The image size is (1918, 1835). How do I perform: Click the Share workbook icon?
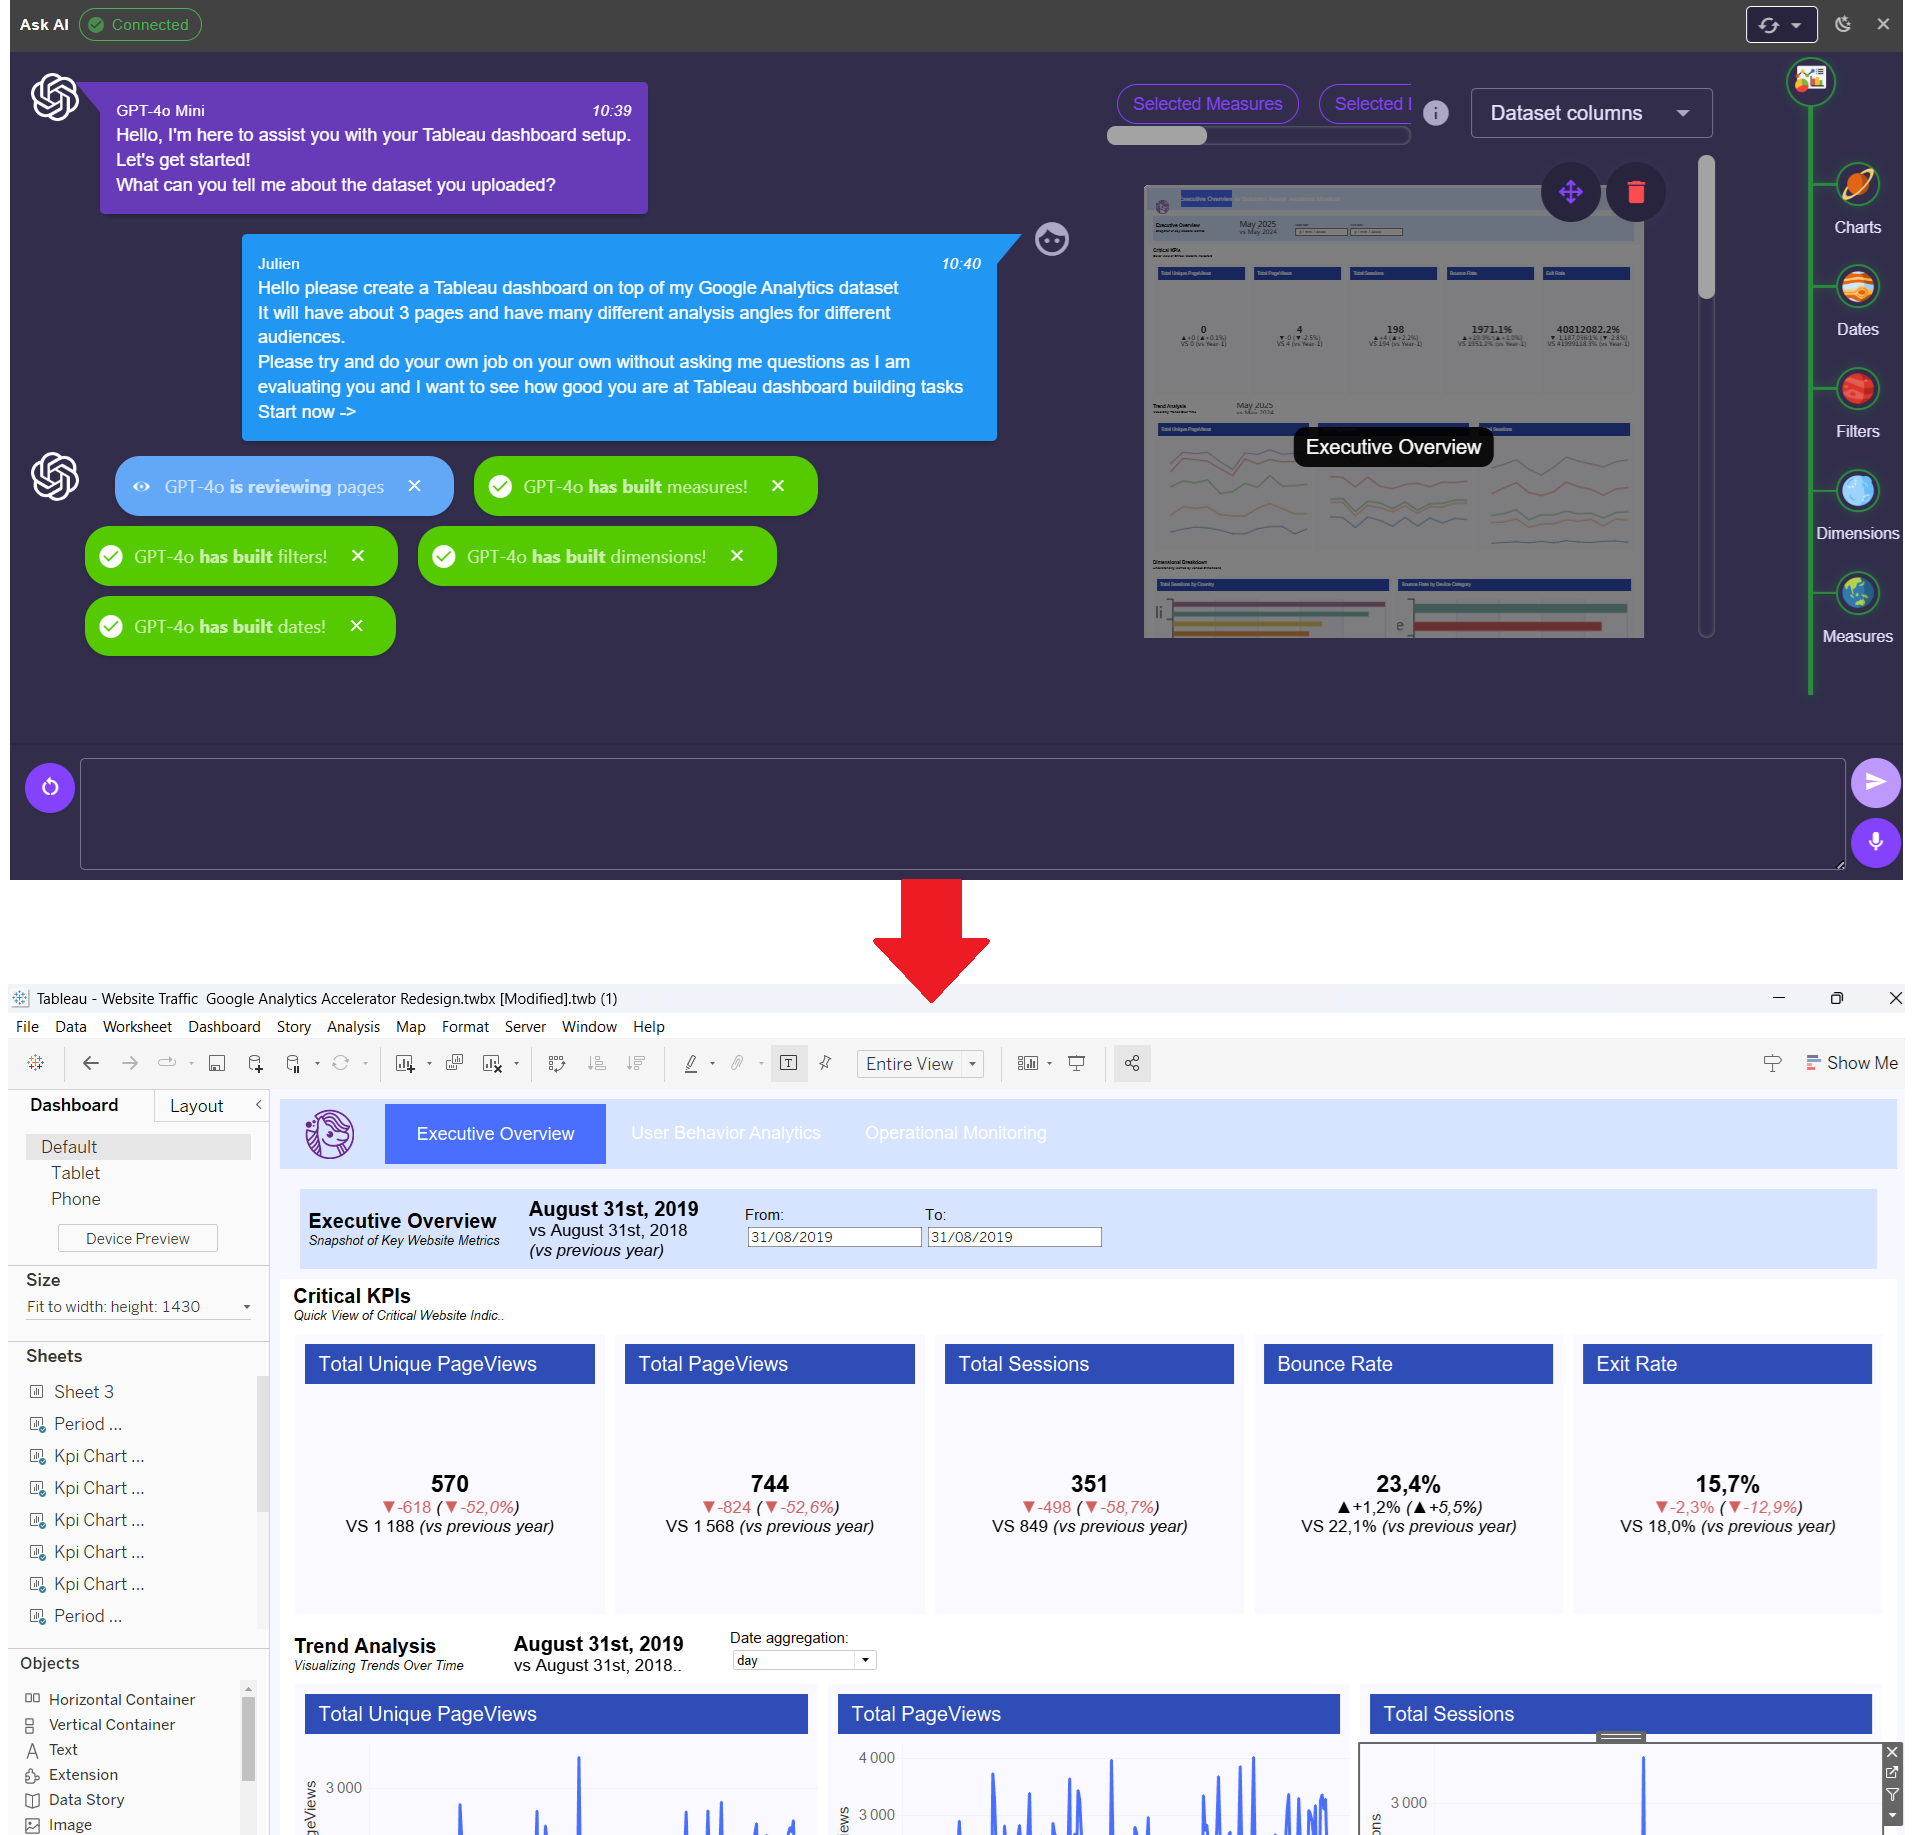click(x=1132, y=1063)
